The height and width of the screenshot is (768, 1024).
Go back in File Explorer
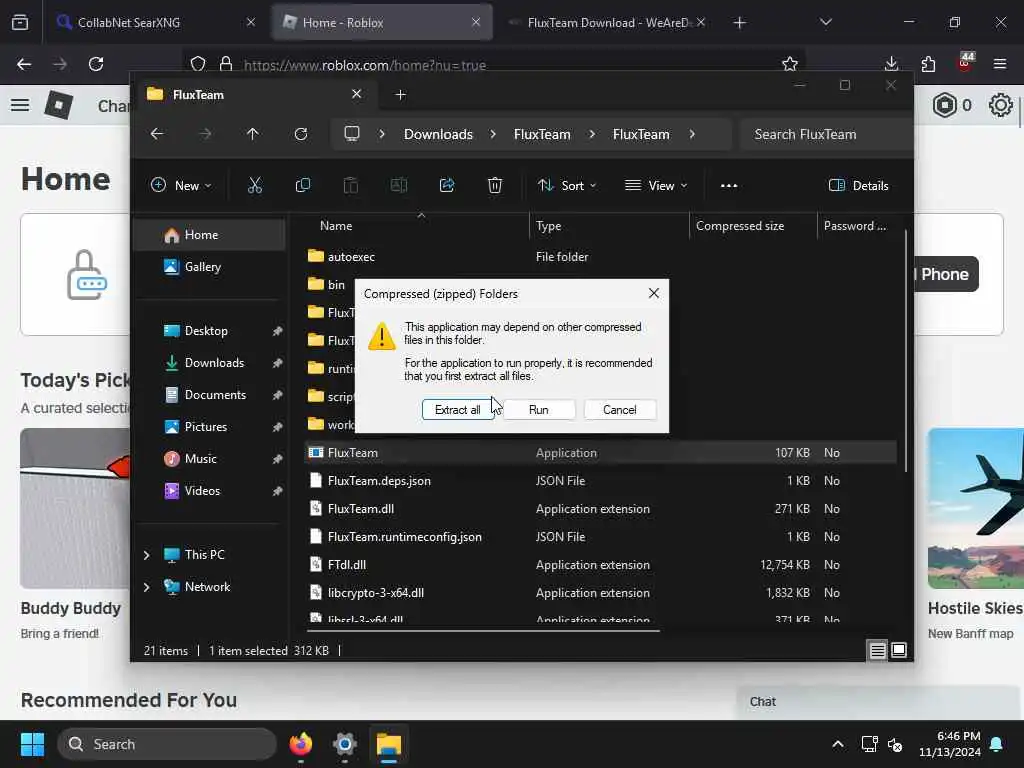click(157, 134)
